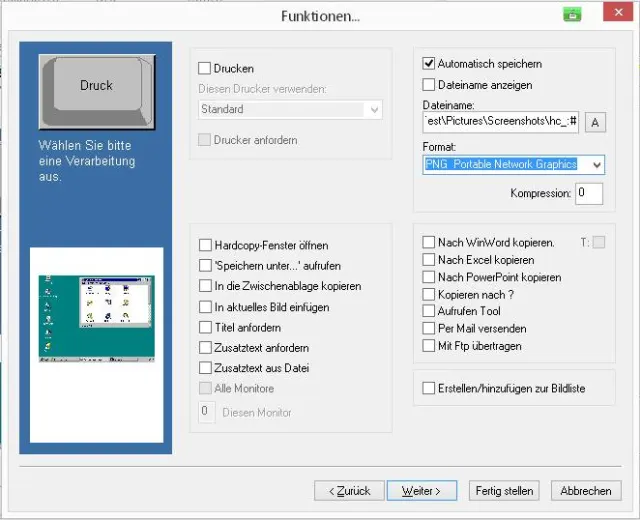Enable Dateiname anzeigen checkbox
This screenshot has width=640, height=520.
(429, 85)
